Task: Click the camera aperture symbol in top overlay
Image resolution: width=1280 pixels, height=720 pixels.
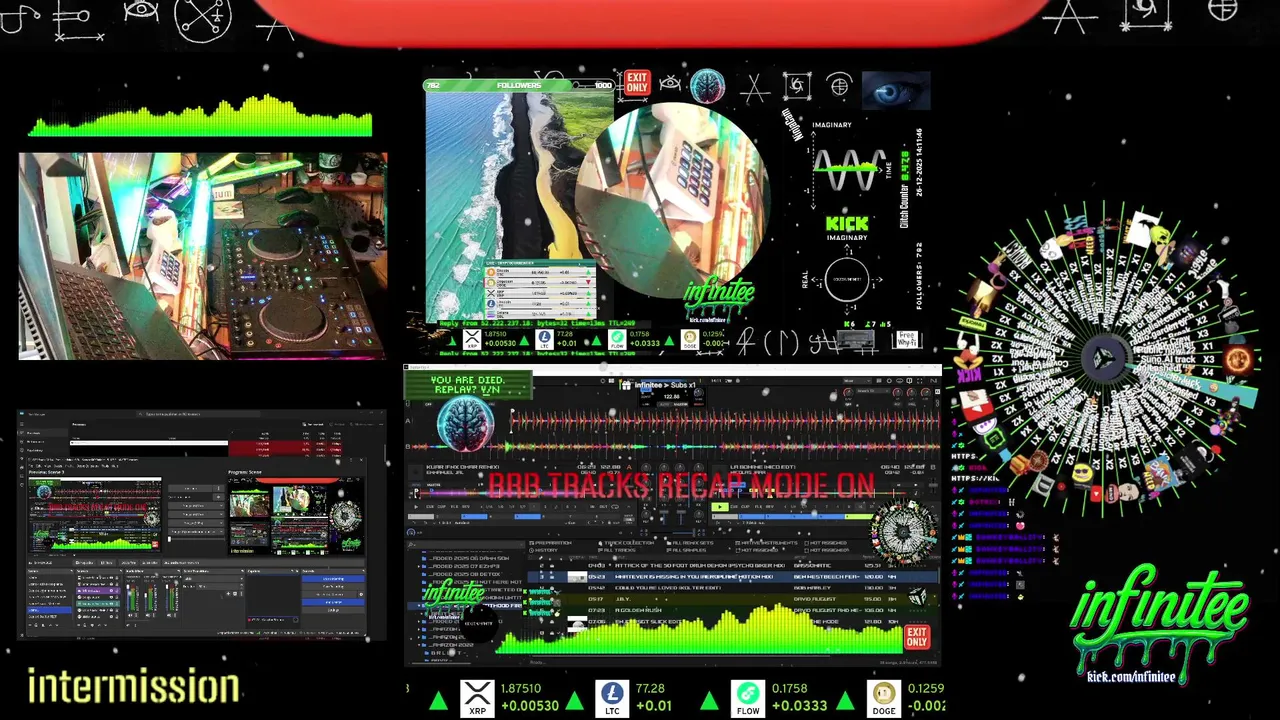Action: (797, 87)
